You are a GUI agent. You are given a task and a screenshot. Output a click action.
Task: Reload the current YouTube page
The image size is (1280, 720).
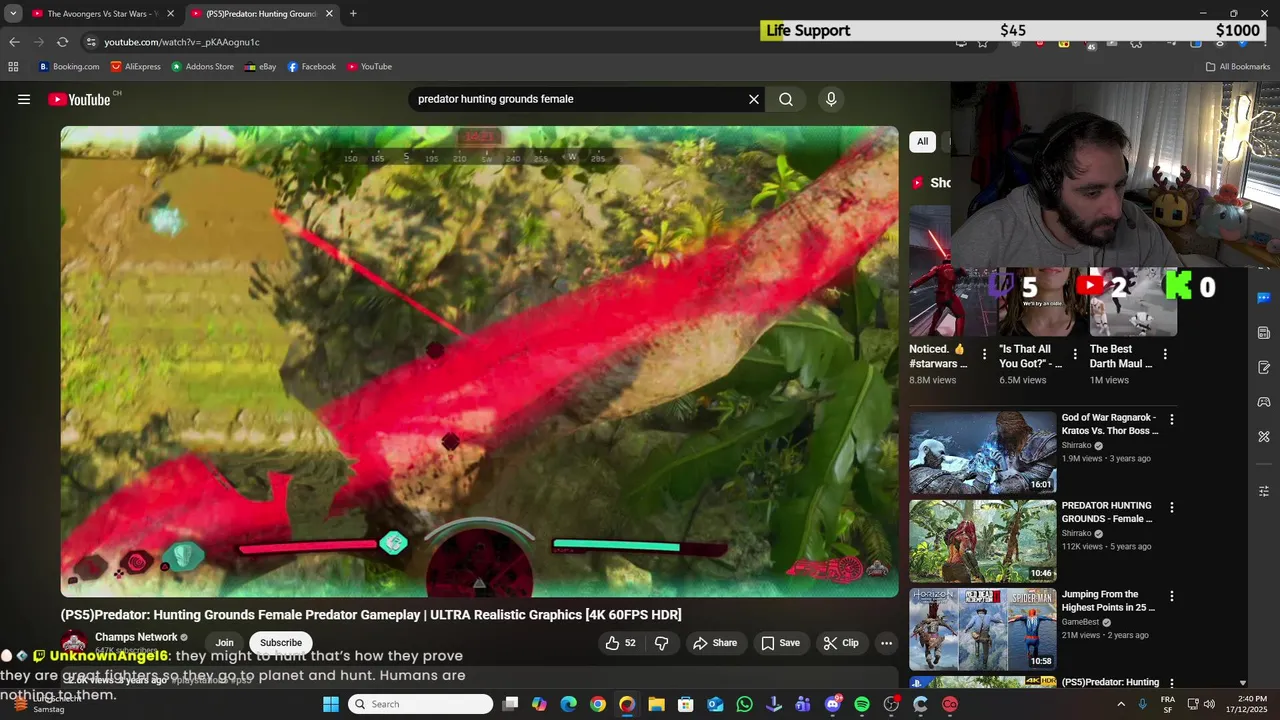[62, 42]
